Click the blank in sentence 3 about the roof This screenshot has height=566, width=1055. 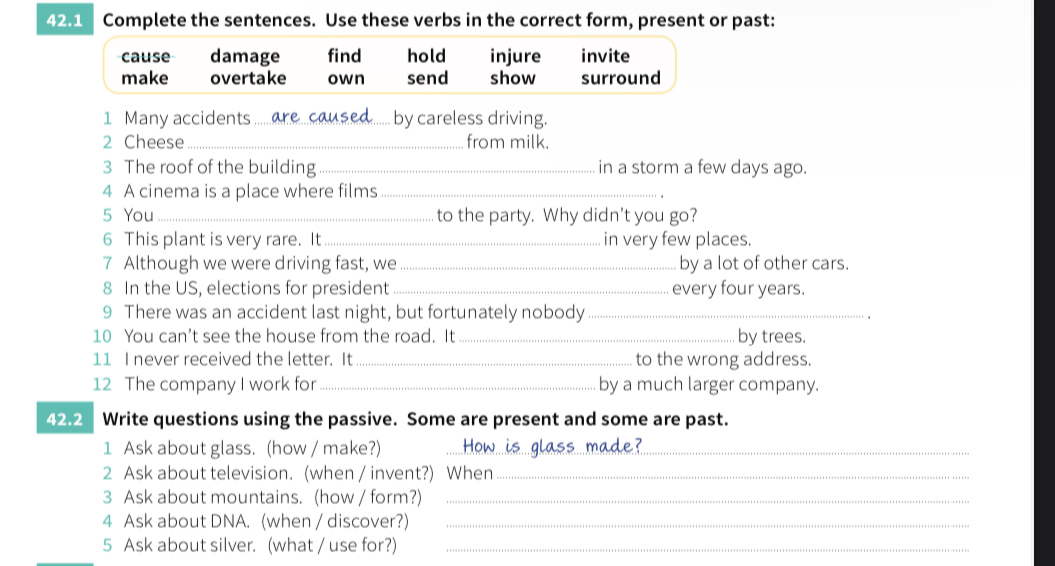pyautogui.click(x=457, y=168)
